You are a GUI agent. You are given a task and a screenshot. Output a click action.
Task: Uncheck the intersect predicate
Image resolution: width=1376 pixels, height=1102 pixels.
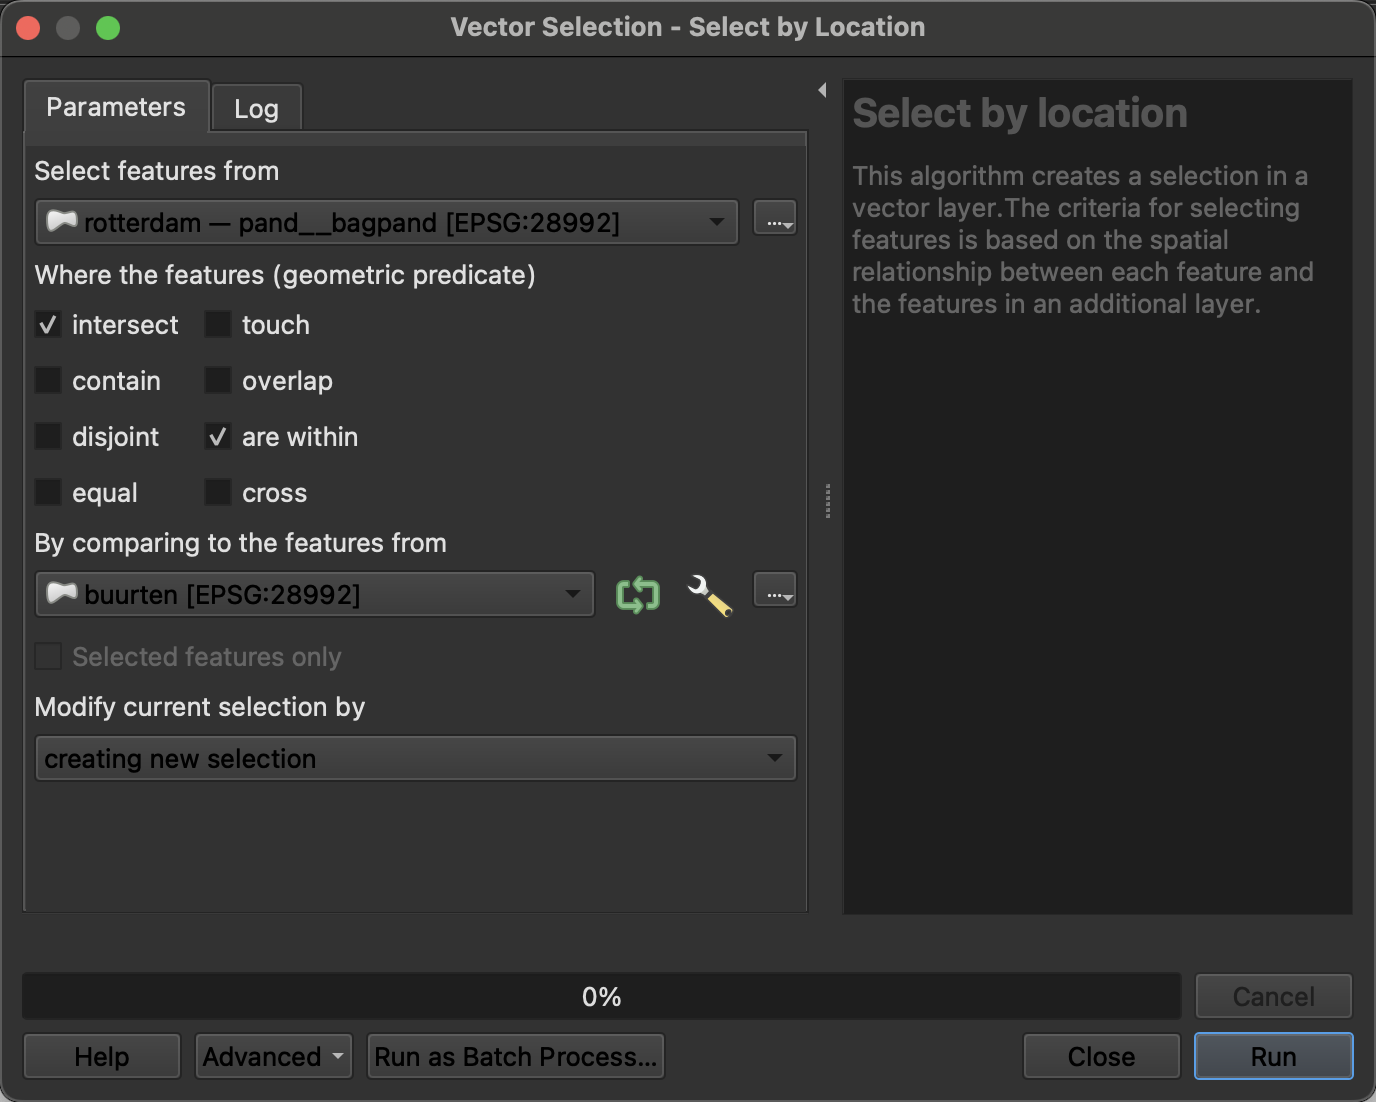coord(48,325)
